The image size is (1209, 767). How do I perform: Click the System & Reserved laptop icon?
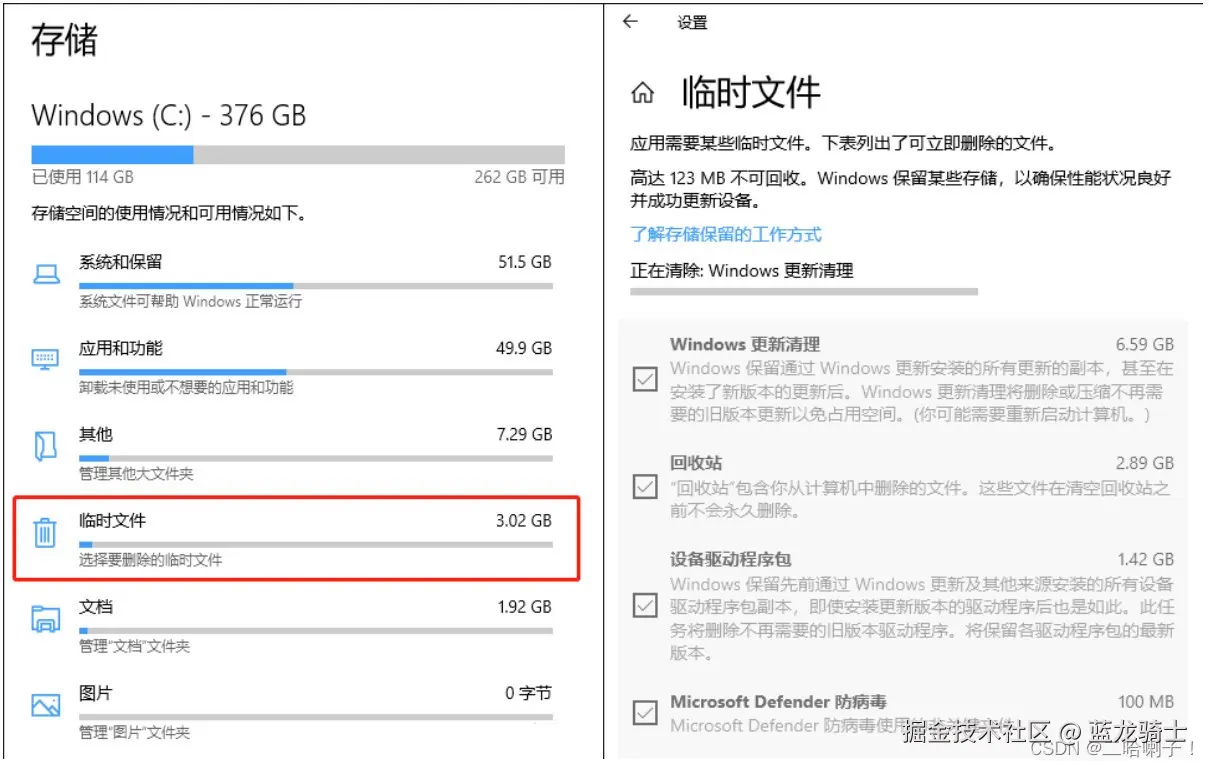pyautogui.click(x=46, y=273)
